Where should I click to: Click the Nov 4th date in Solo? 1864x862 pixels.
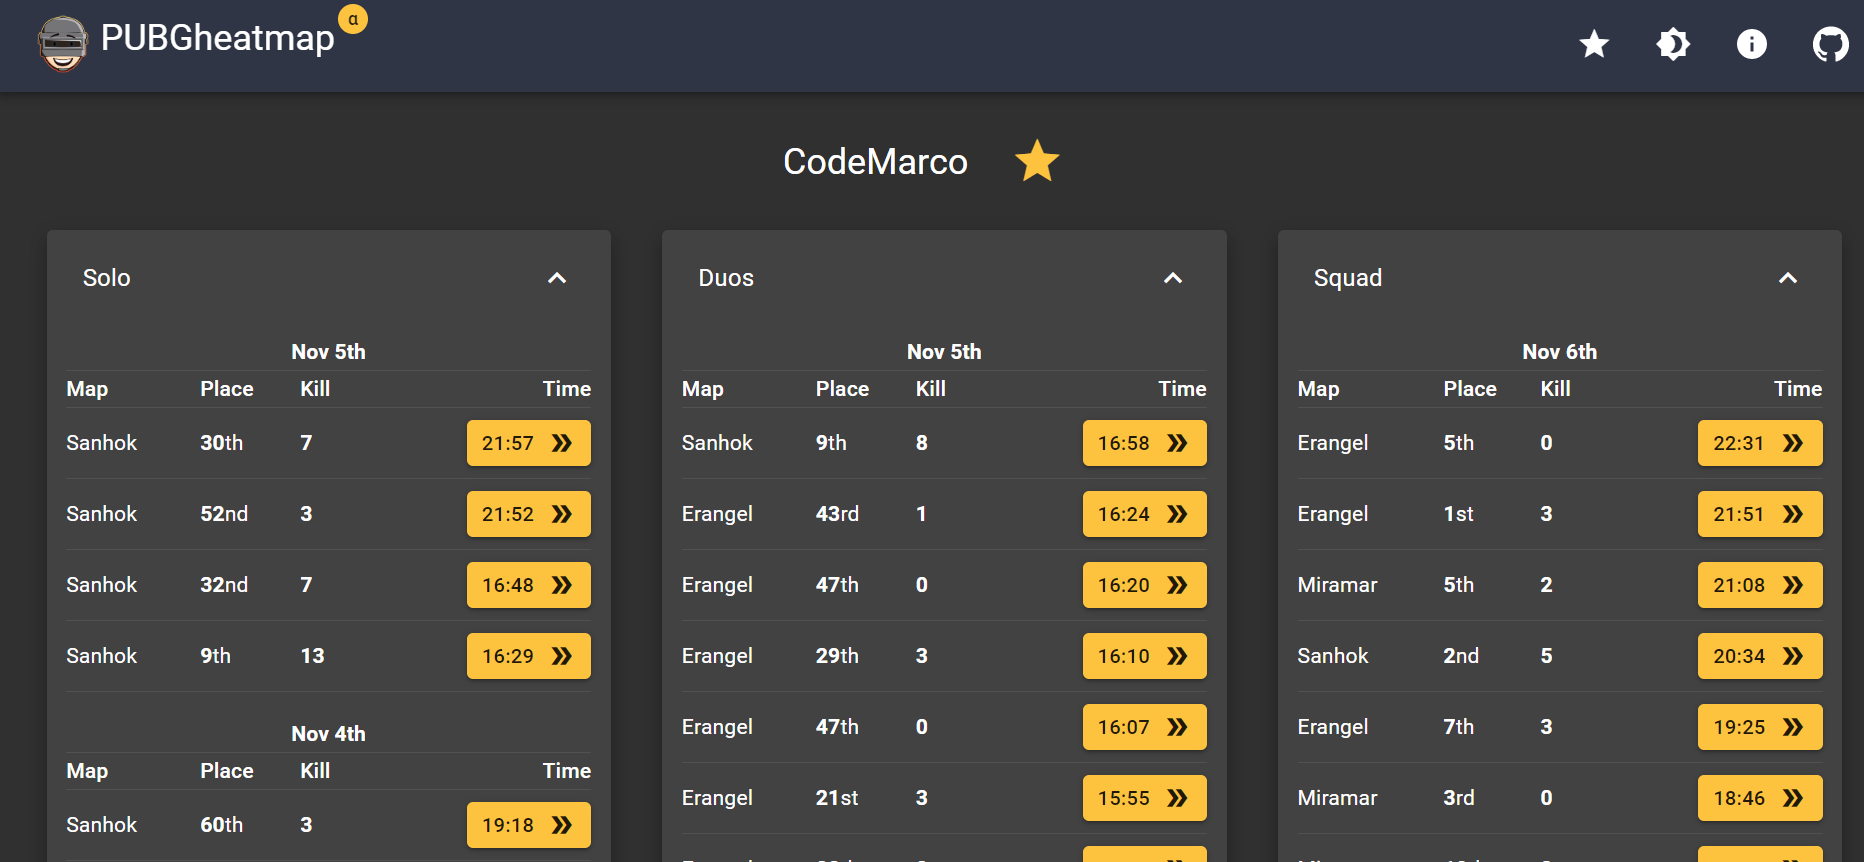click(x=328, y=734)
